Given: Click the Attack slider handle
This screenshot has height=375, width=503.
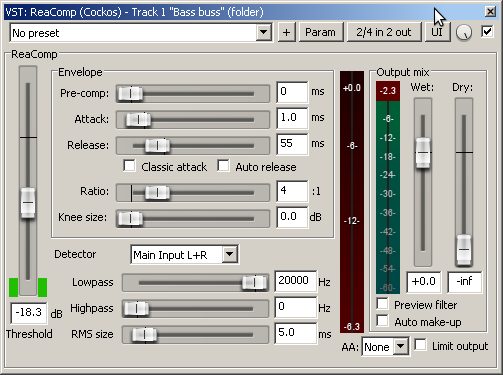Looking at the screenshot, I should [x=138, y=120].
